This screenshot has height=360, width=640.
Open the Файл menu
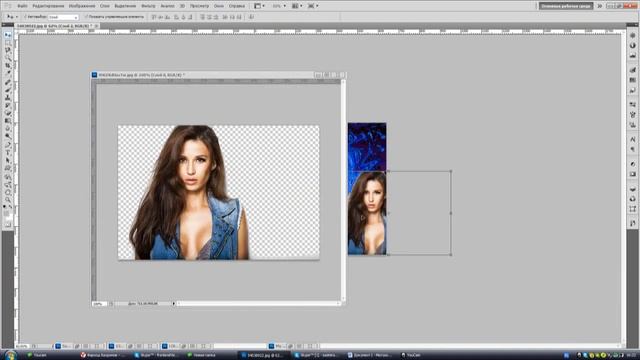pos(22,6)
